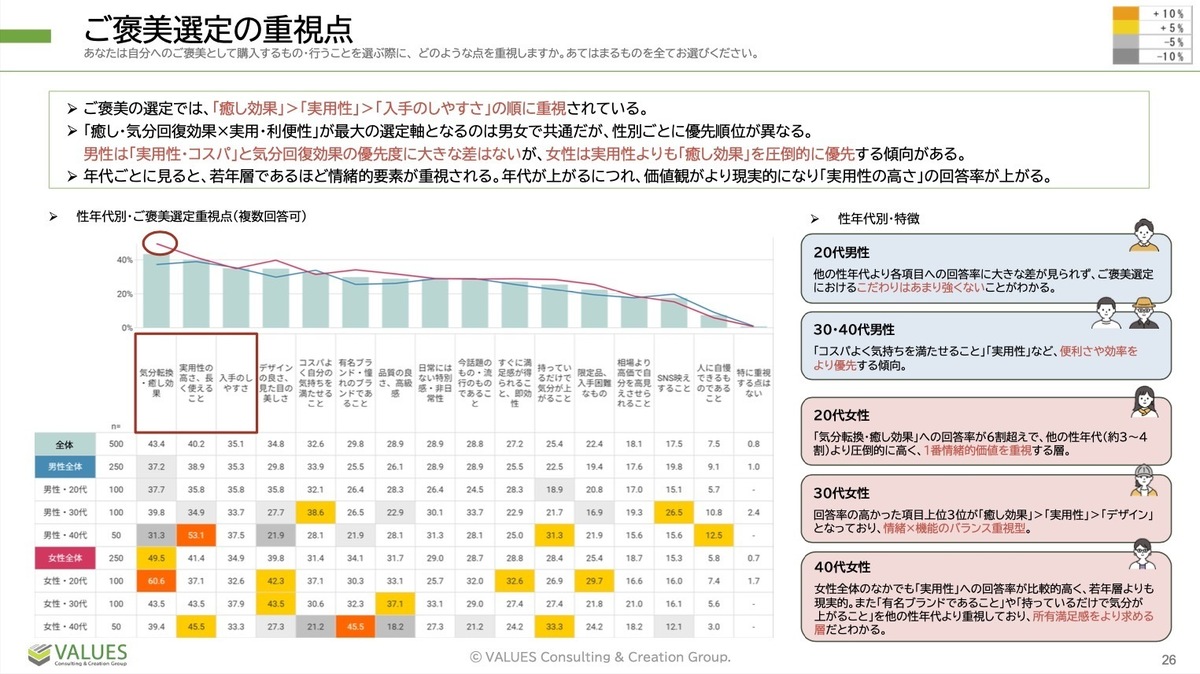Click the 気分転換・癒し効果 column header

coord(156,382)
